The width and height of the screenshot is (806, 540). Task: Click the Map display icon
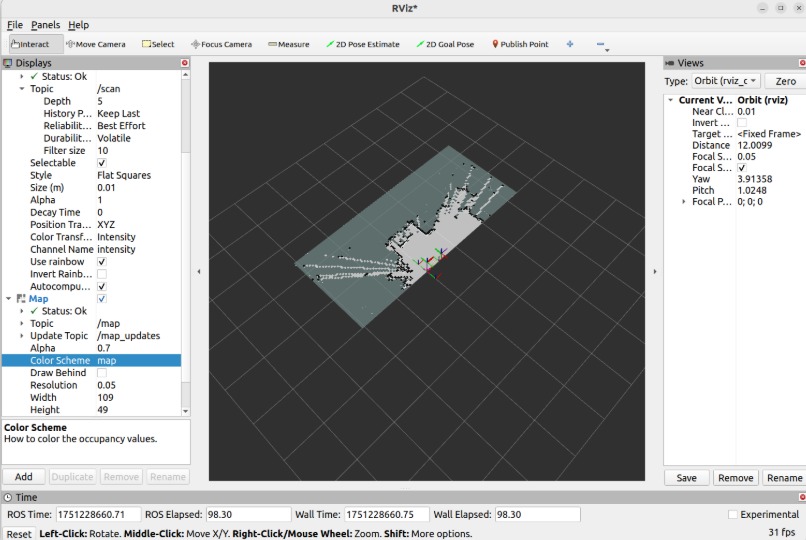pos(21,299)
